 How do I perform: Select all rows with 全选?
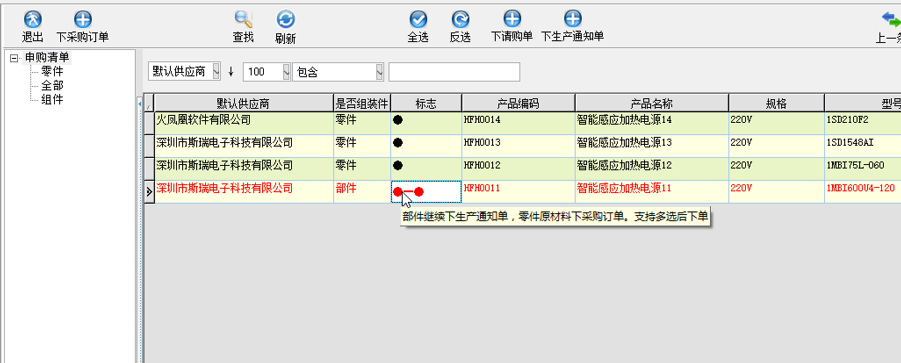tap(418, 20)
